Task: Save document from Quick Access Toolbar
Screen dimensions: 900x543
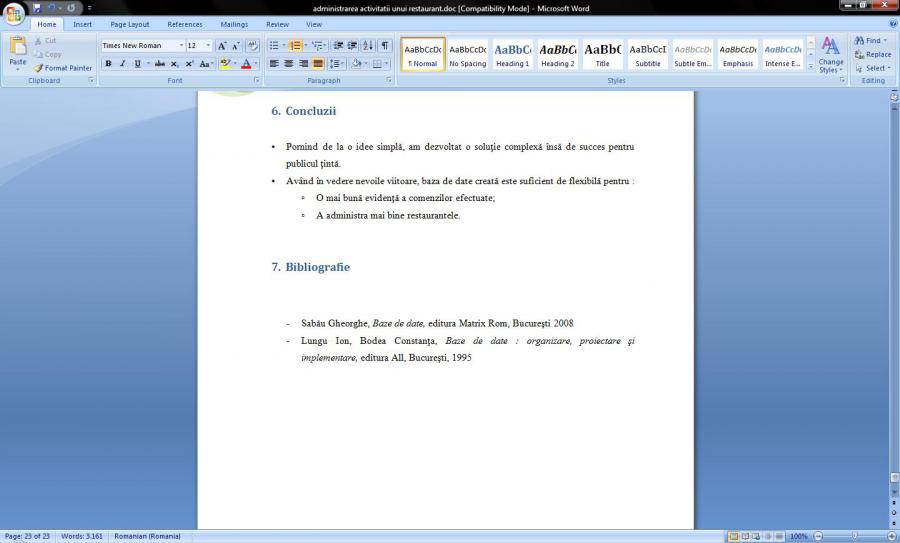Action: (x=37, y=8)
